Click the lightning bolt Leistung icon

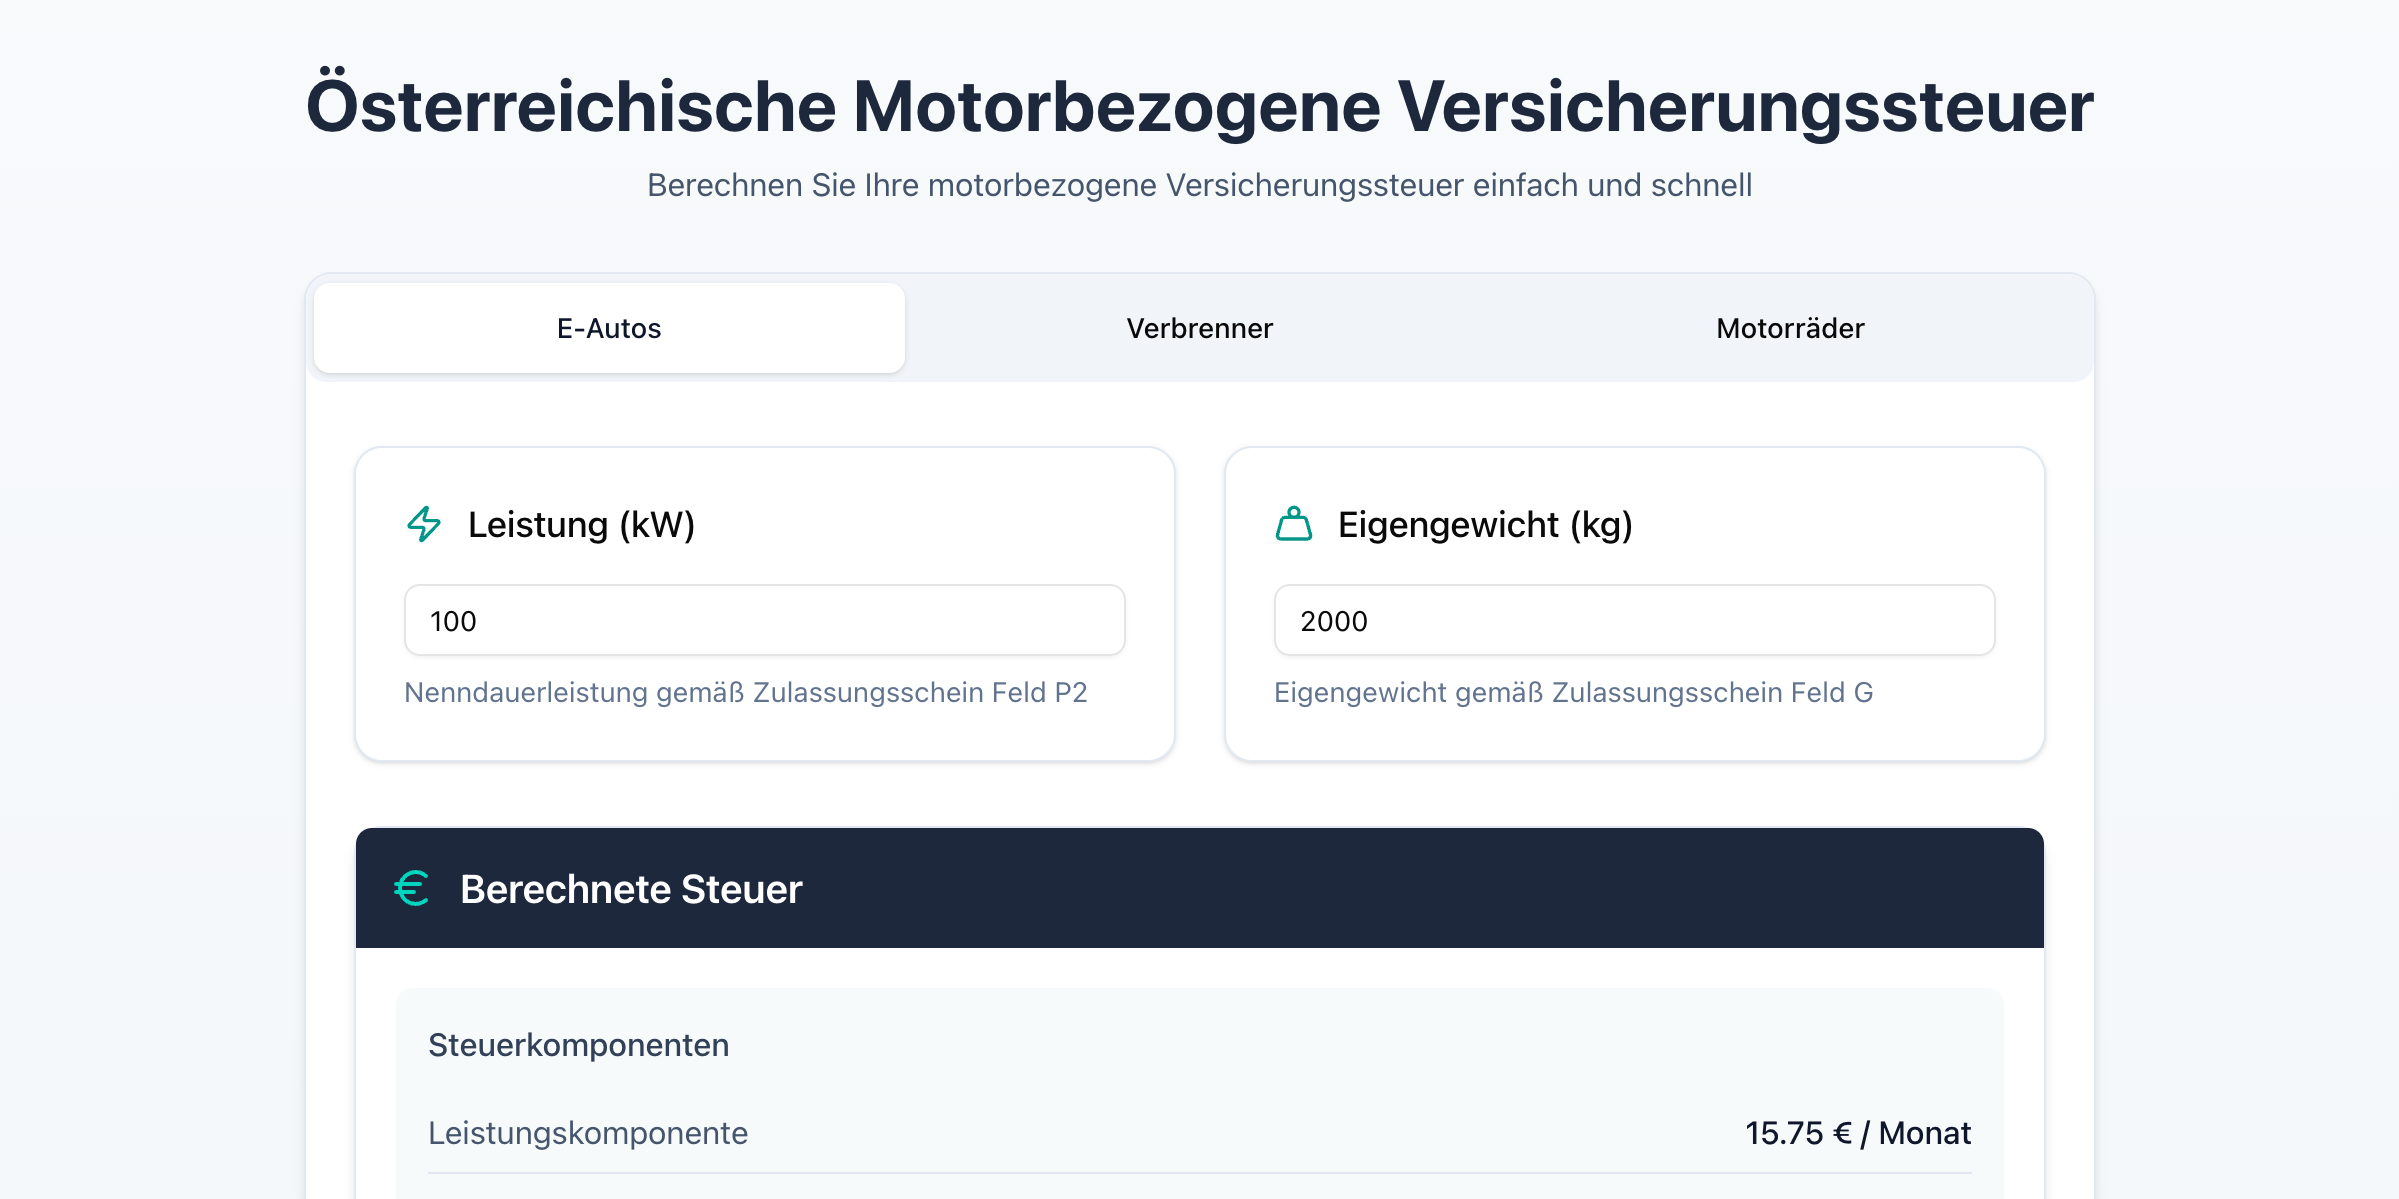pyautogui.click(x=424, y=524)
